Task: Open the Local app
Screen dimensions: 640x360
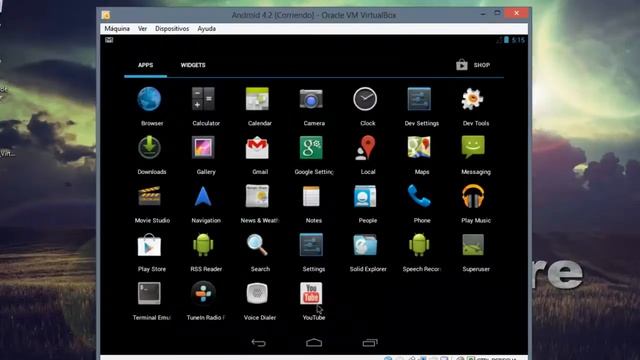Action: click(x=365, y=148)
